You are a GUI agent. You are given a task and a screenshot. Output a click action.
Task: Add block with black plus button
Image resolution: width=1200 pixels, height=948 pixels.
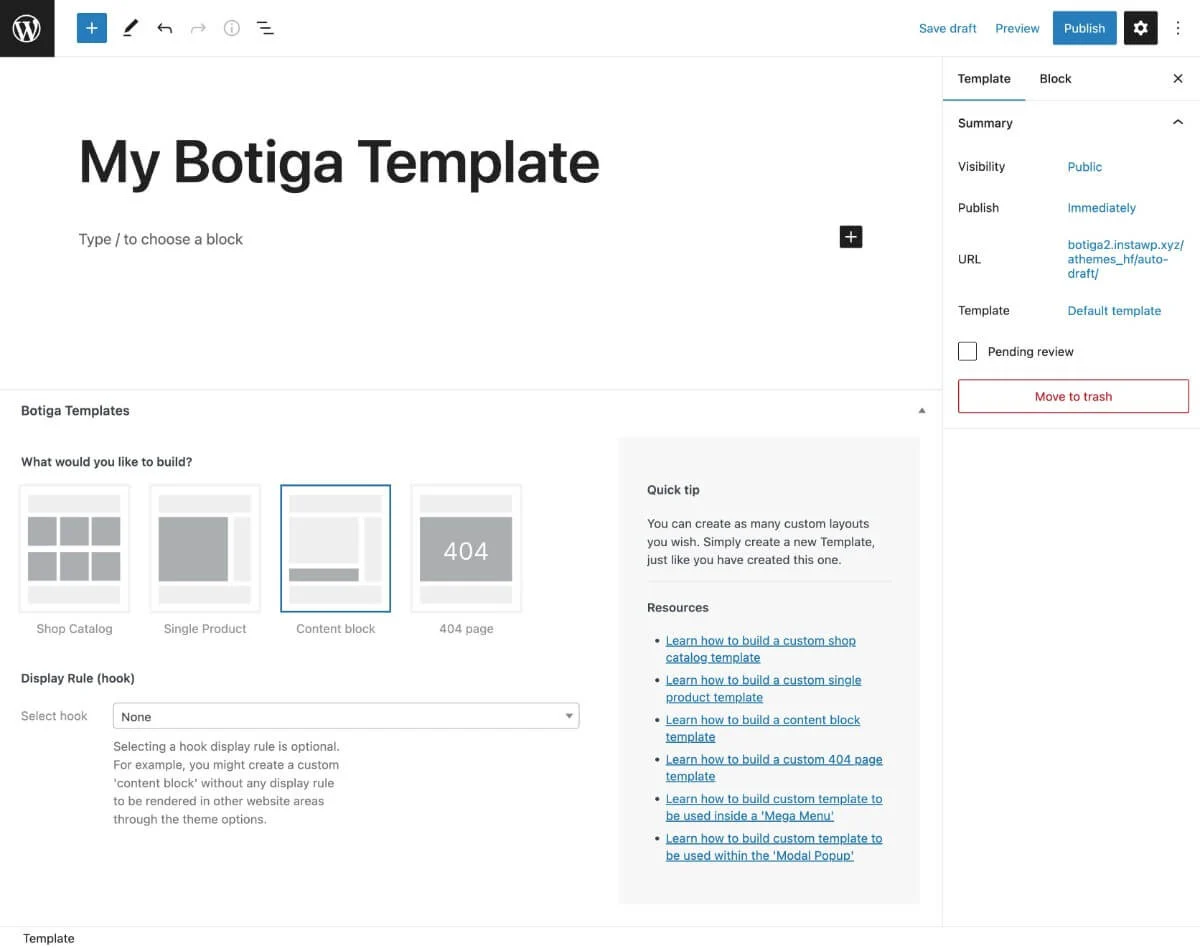pos(850,237)
